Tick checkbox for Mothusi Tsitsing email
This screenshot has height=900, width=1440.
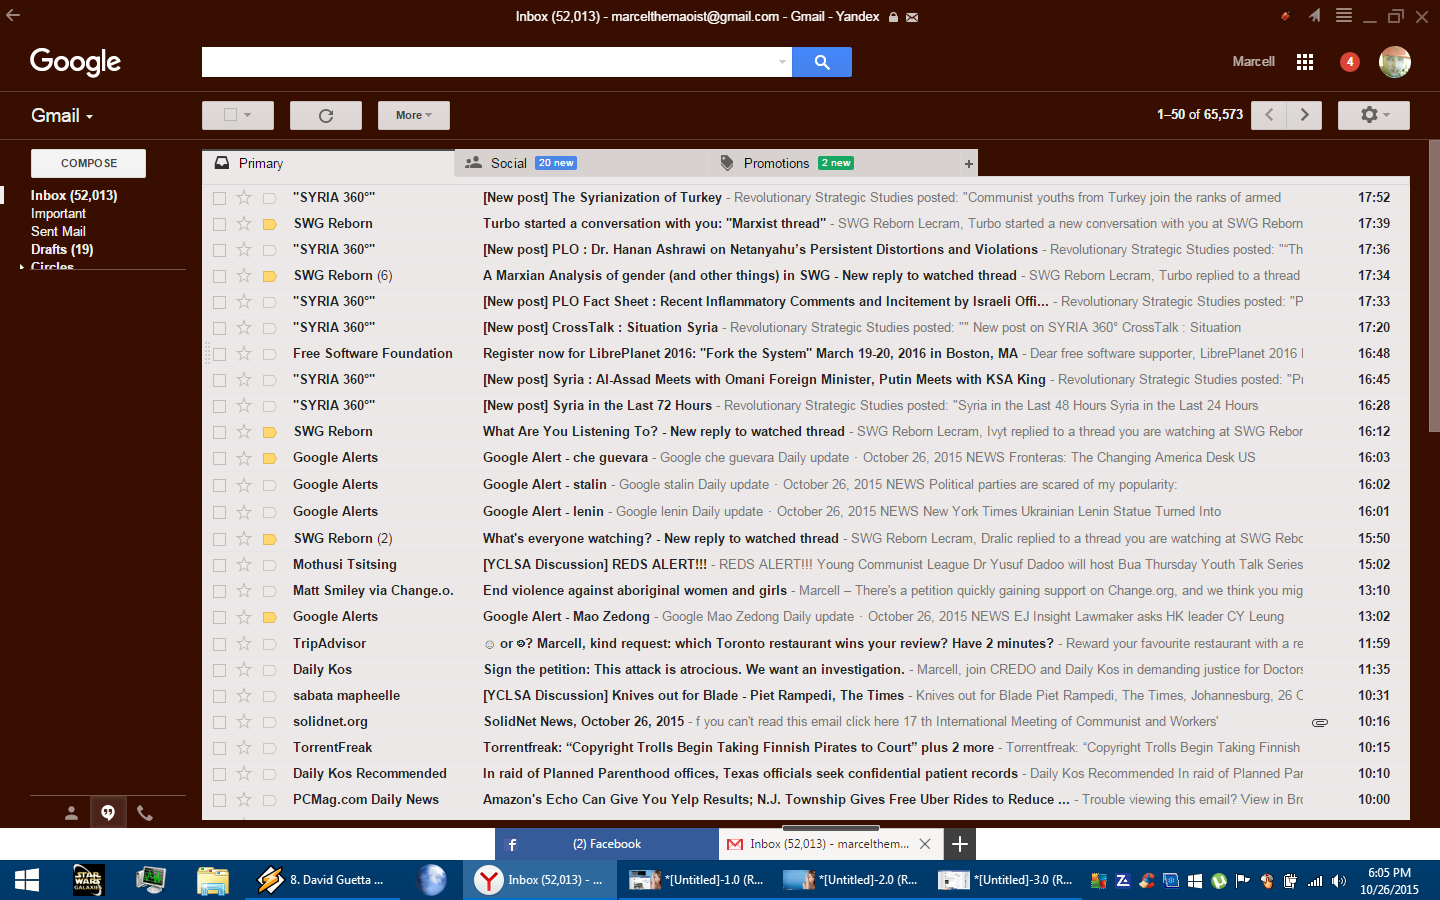(219, 565)
